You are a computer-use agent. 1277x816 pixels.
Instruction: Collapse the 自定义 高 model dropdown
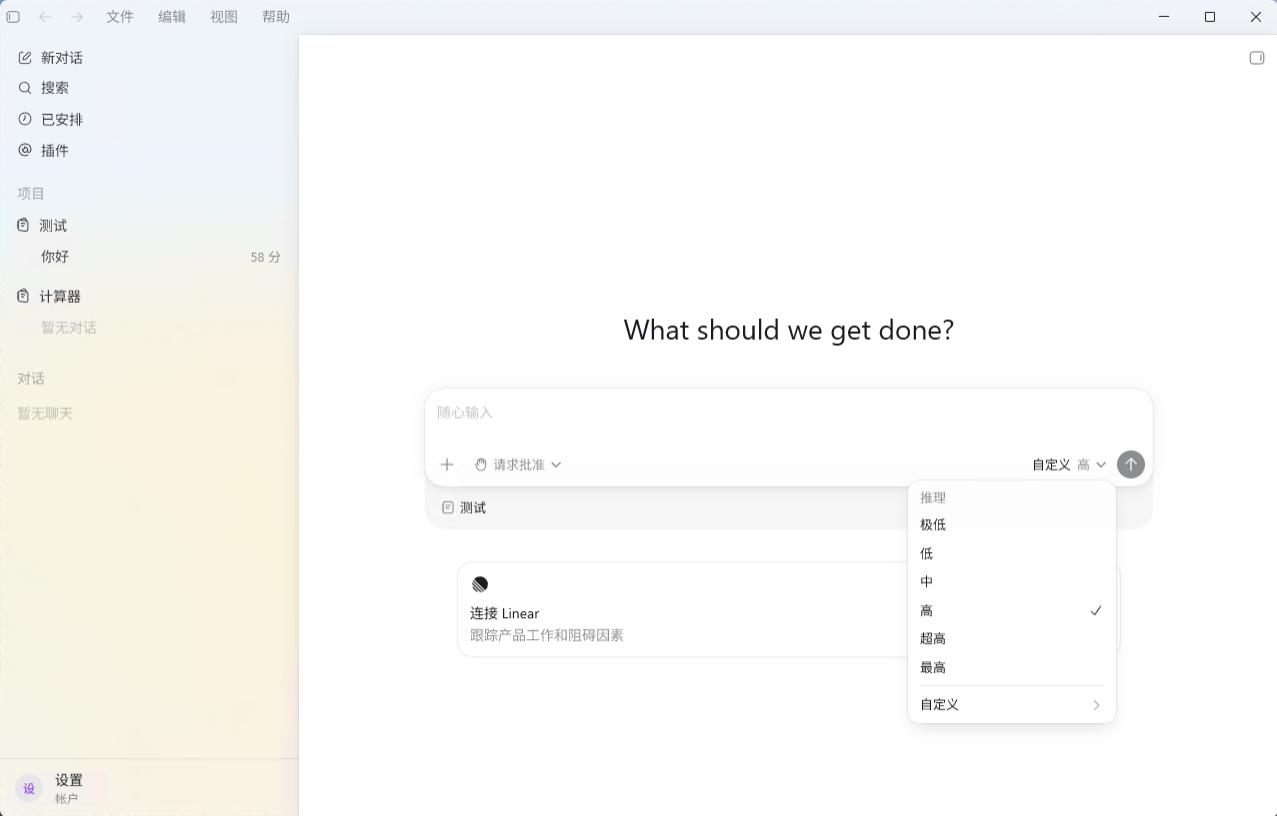[x=1069, y=464]
